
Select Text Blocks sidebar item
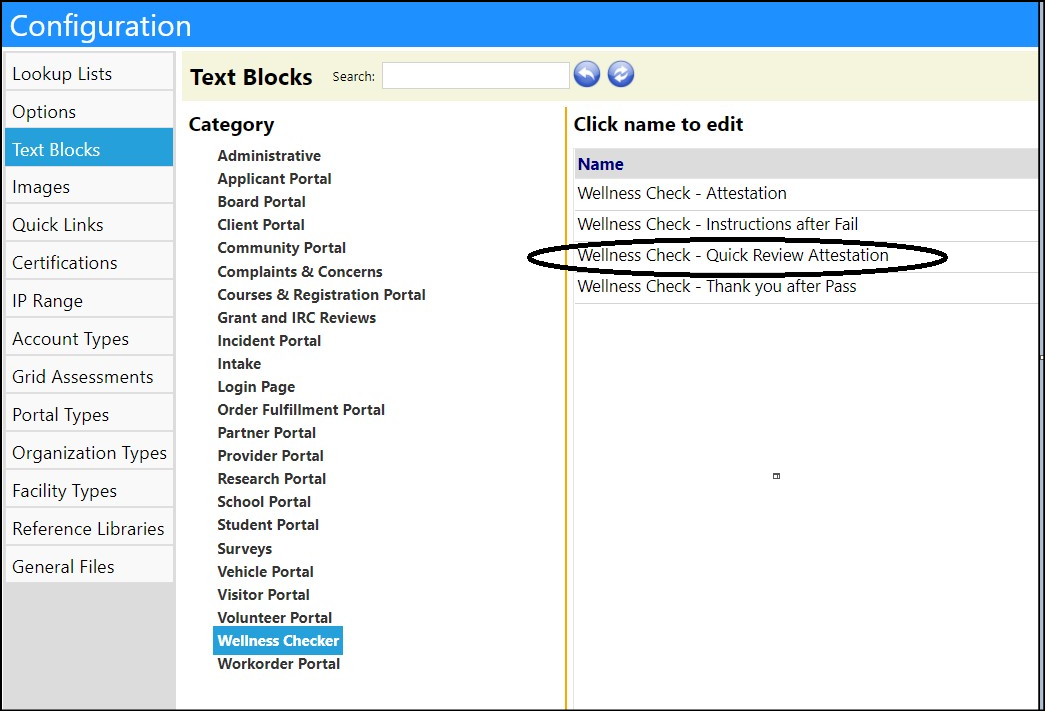(89, 149)
